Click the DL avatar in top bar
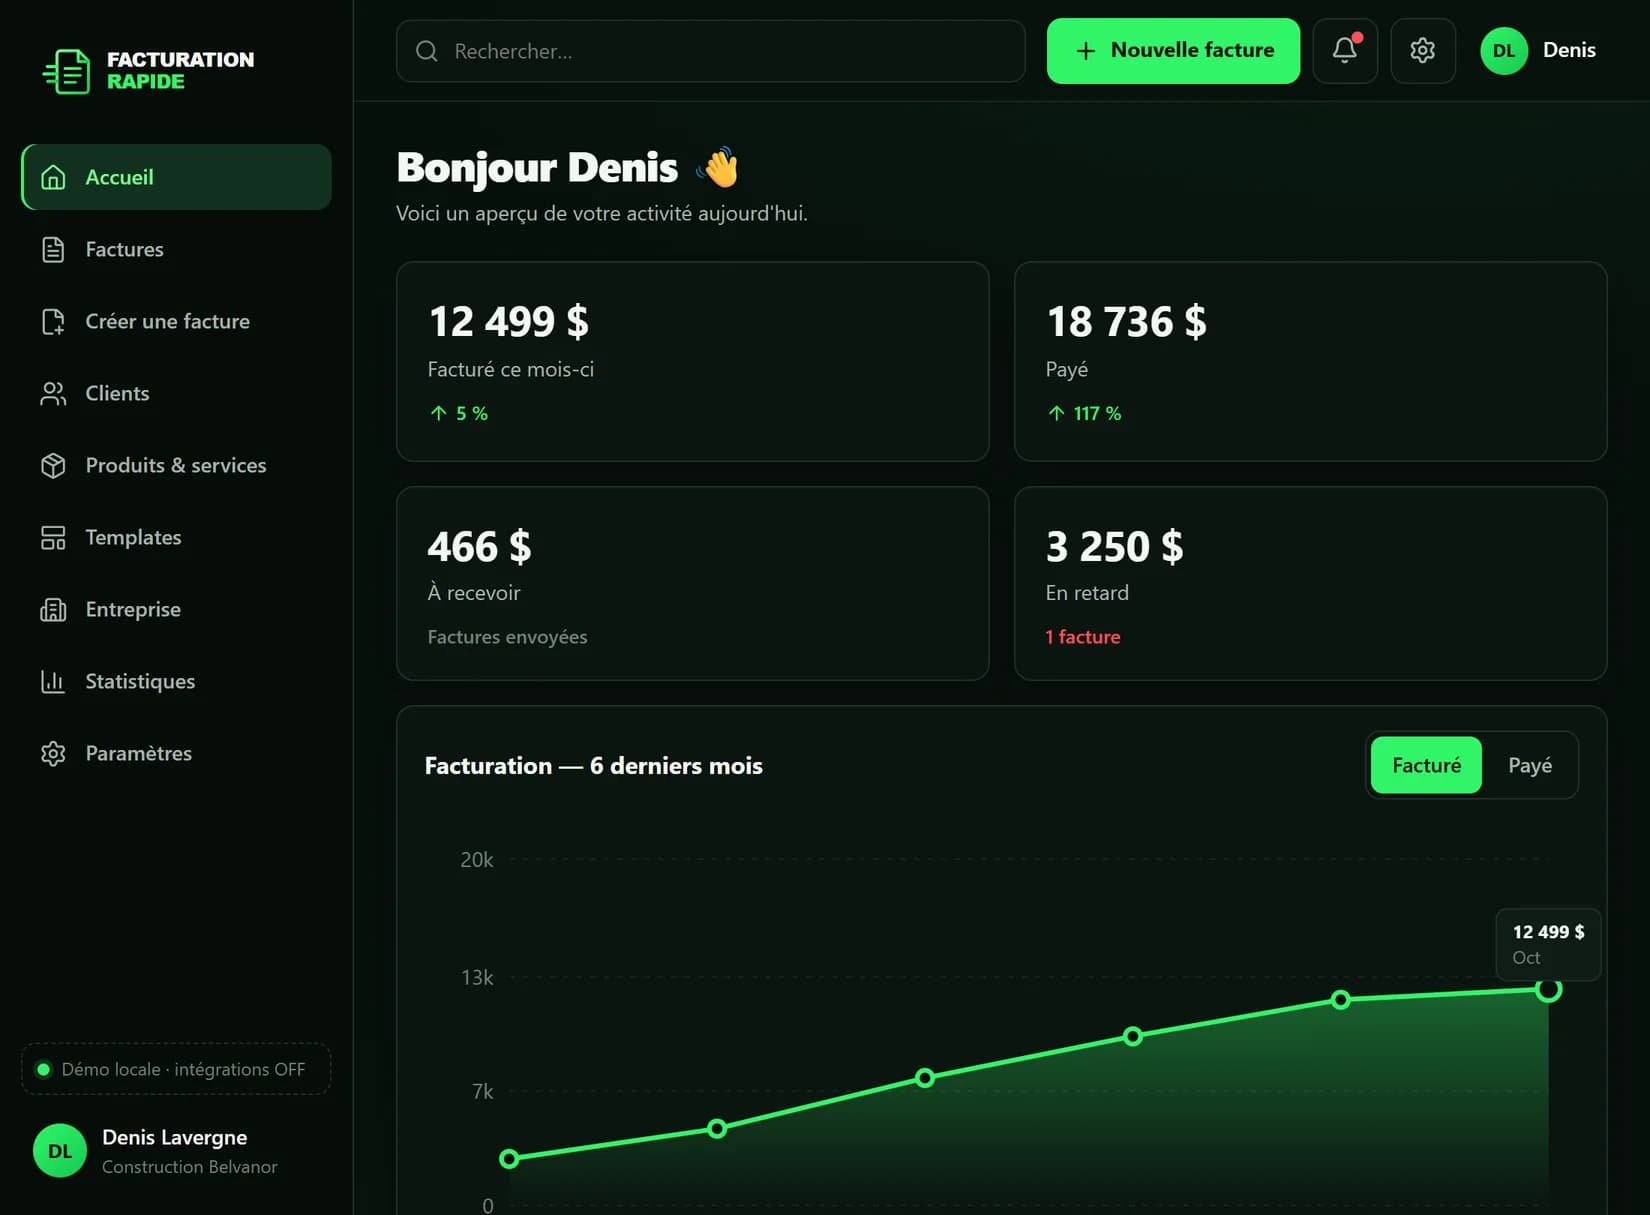Screen dimensions: 1650x1215 click(x=1504, y=50)
